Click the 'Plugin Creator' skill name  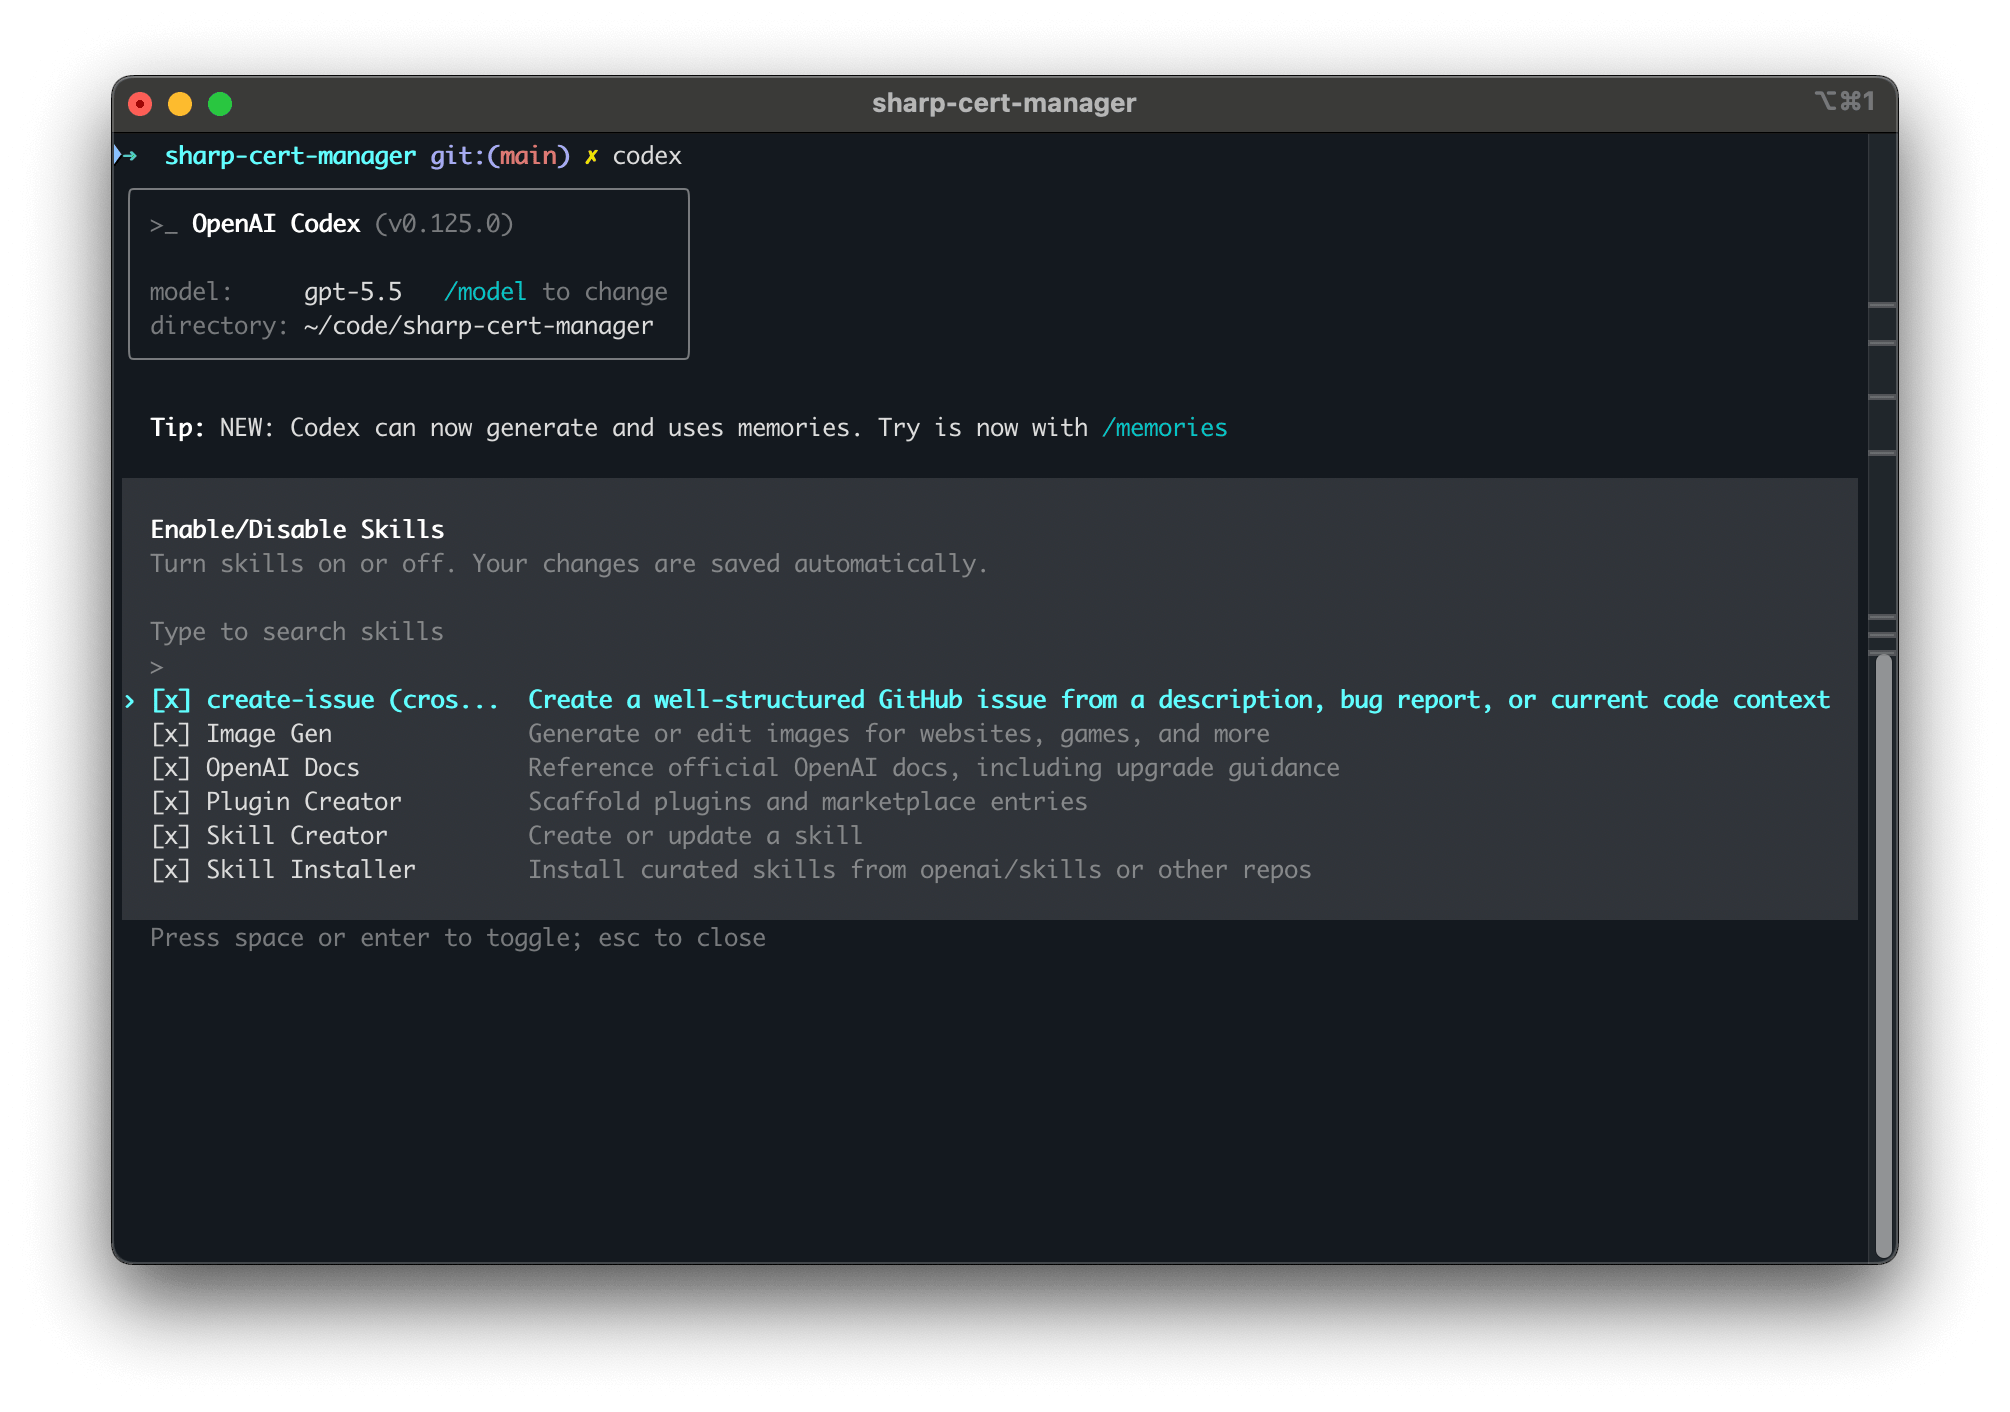(x=304, y=802)
